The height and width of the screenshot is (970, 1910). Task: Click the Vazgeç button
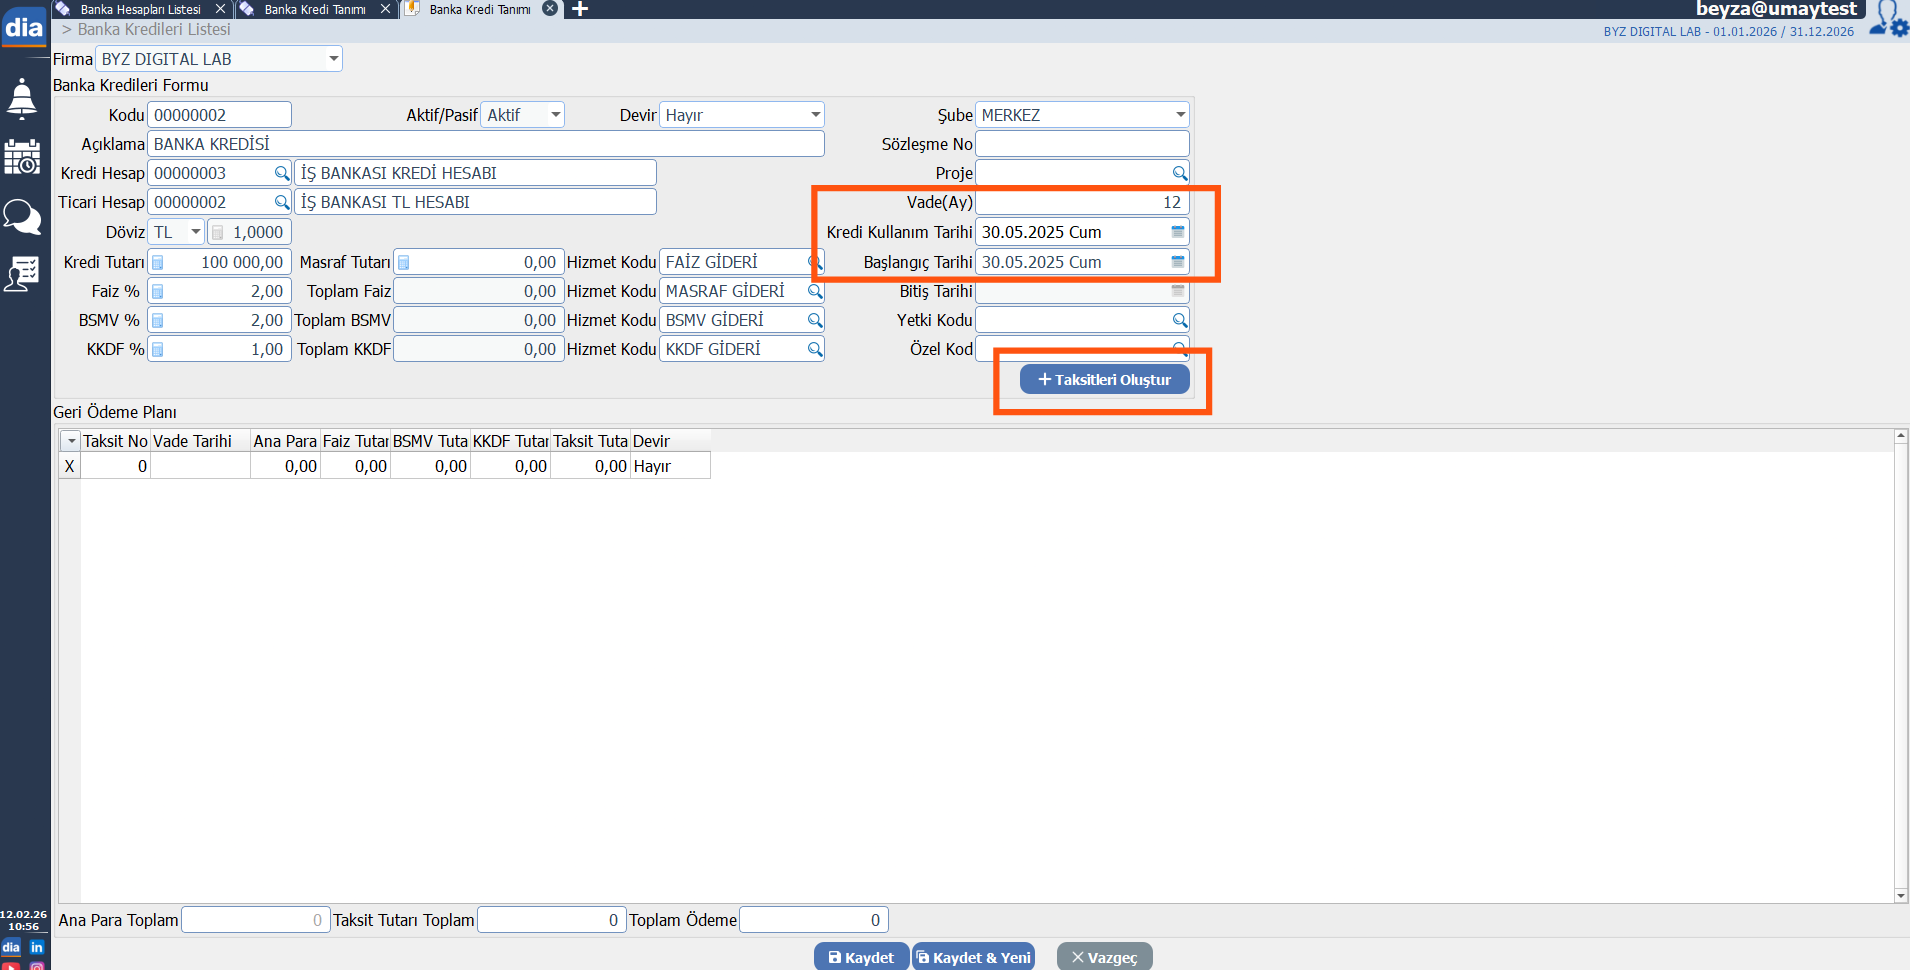1104,957
